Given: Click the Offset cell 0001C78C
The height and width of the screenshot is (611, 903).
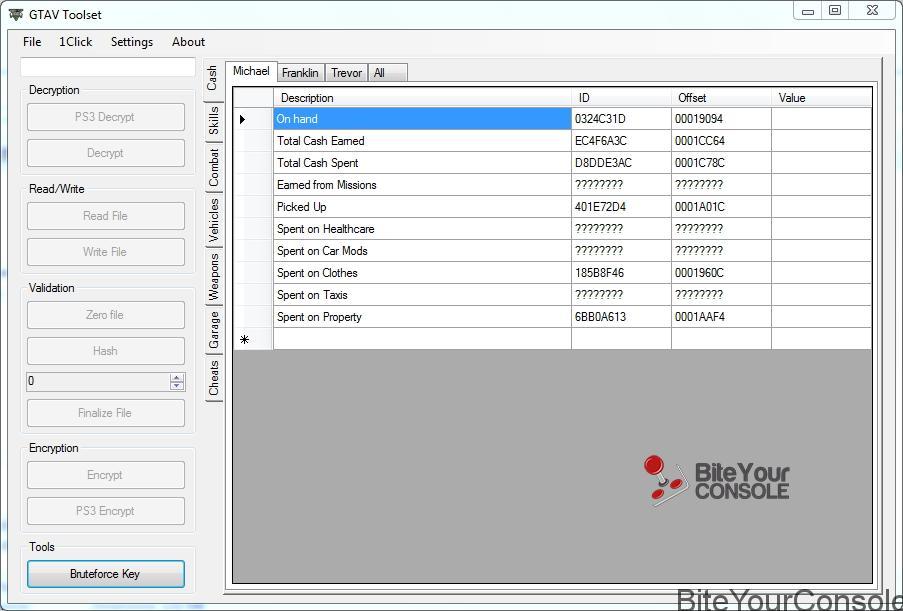Looking at the screenshot, I should [x=721, y=163].
